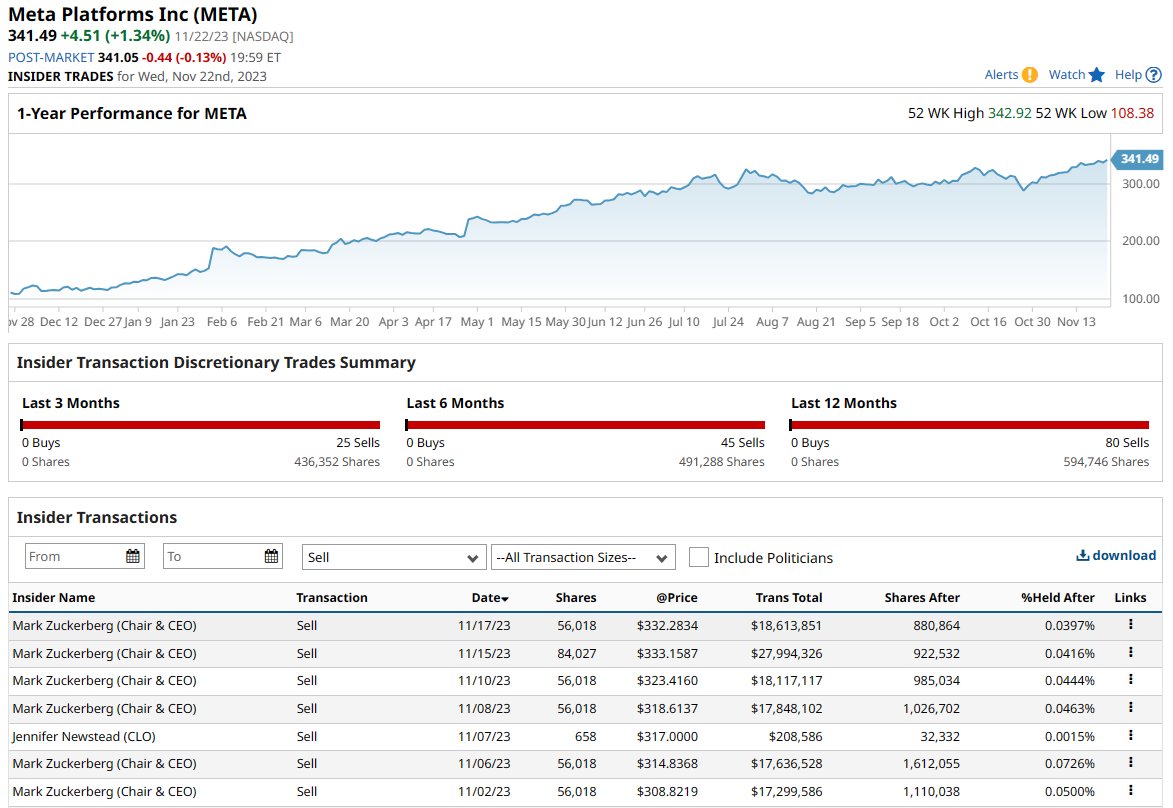This screenshot has height=808, width=1173.
Task: Select the Insider Transactions section header
Action: (95, 518)
